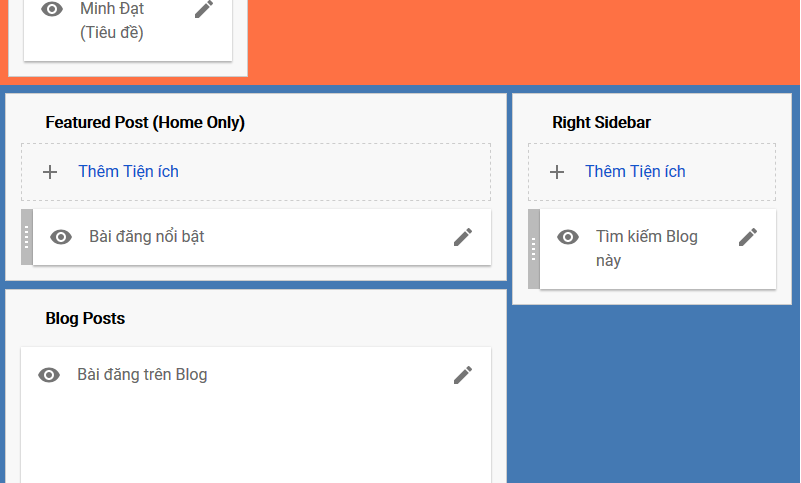Image resolution: width=801 pixels, height=483 pixels.
Task: Toggle visibility of Tìm kiếm Blog này gadget
Action: point(568,237)
